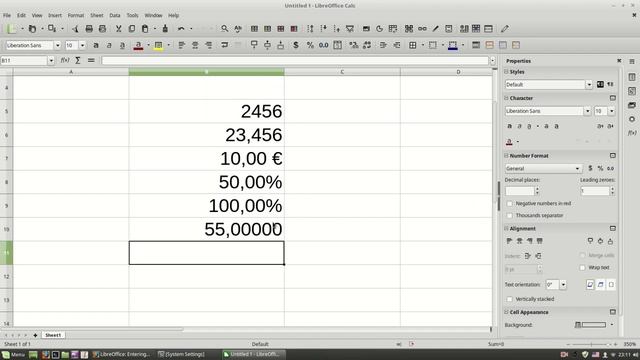Collapse the Number Format section

click(507, 156)
